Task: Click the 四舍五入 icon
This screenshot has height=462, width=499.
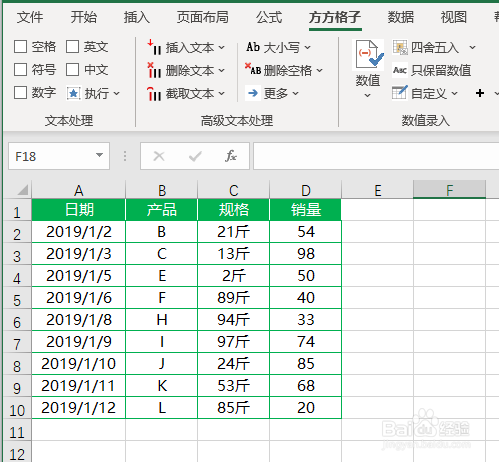Action: (x=400, y=47)
